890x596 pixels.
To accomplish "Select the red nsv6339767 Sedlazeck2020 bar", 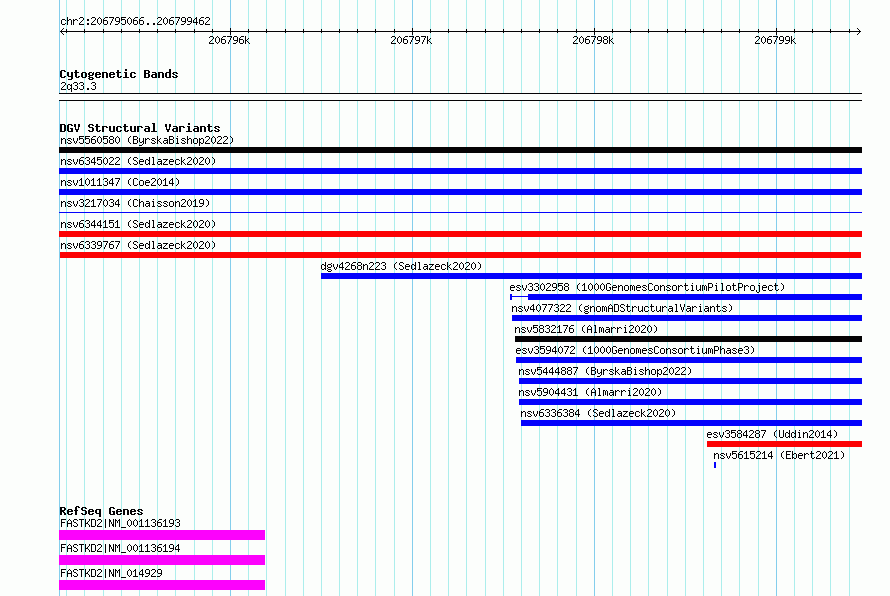I will tap(460, 255).
